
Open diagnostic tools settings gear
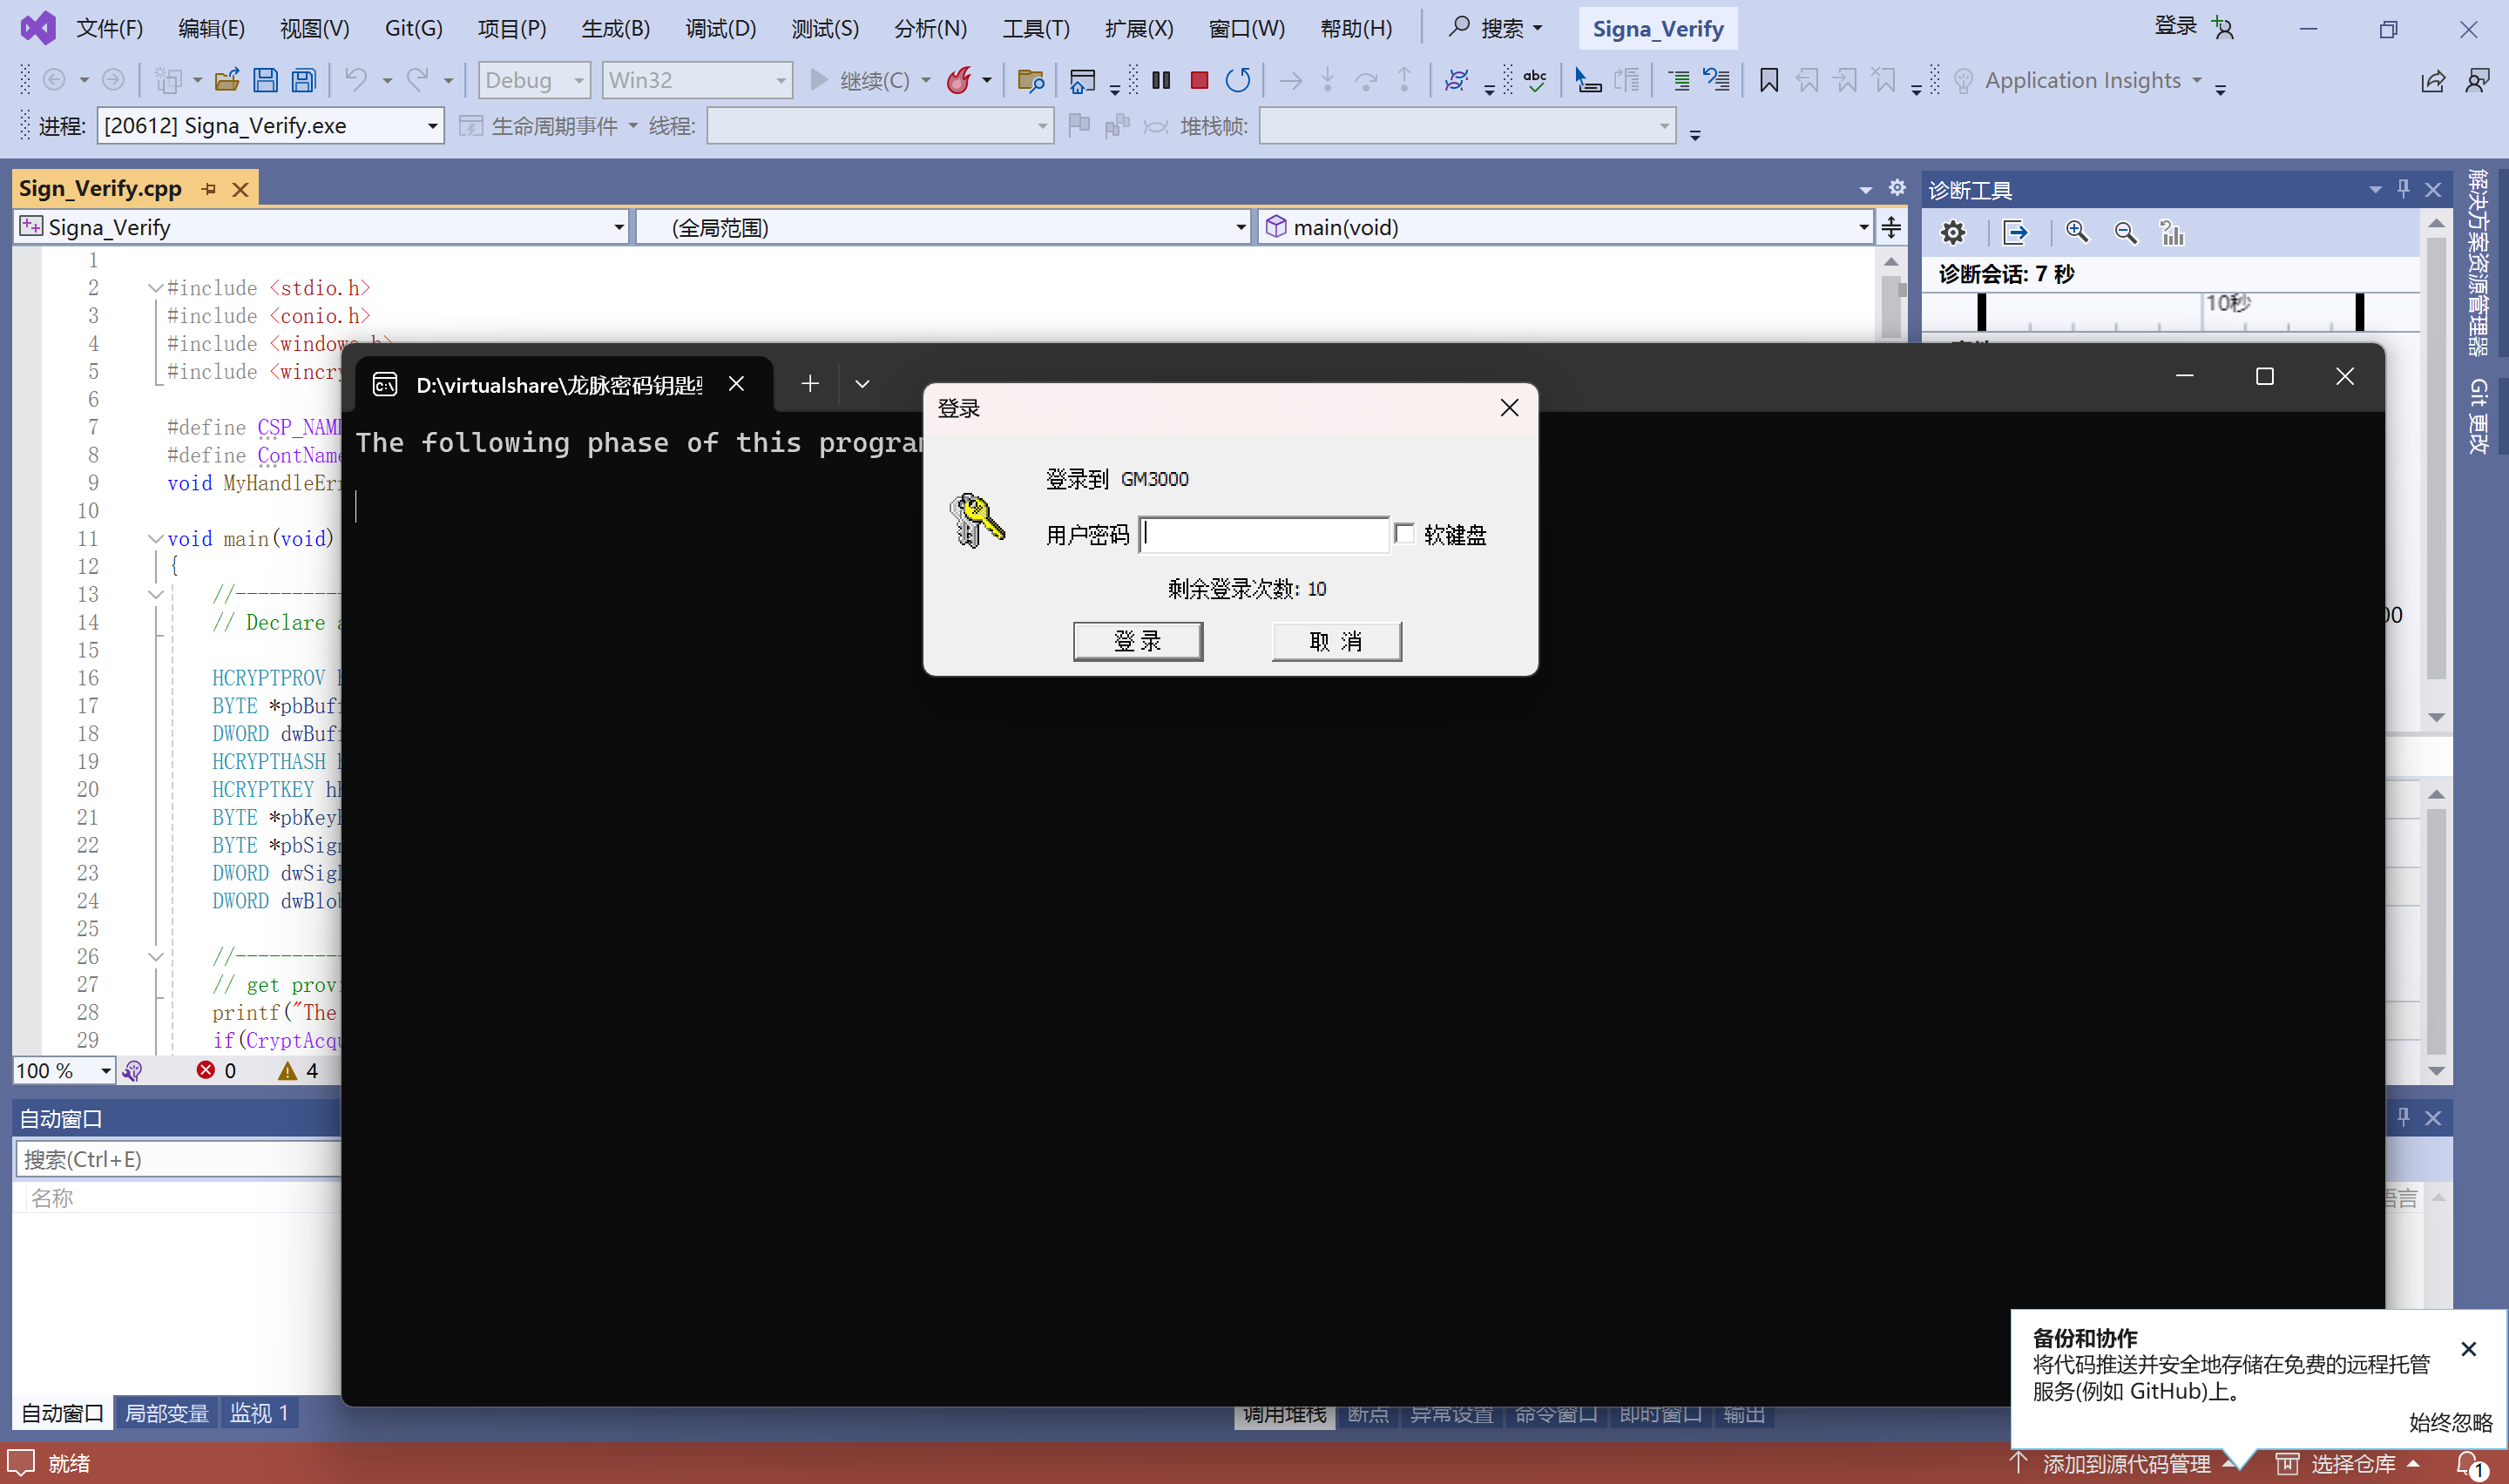1952,233
